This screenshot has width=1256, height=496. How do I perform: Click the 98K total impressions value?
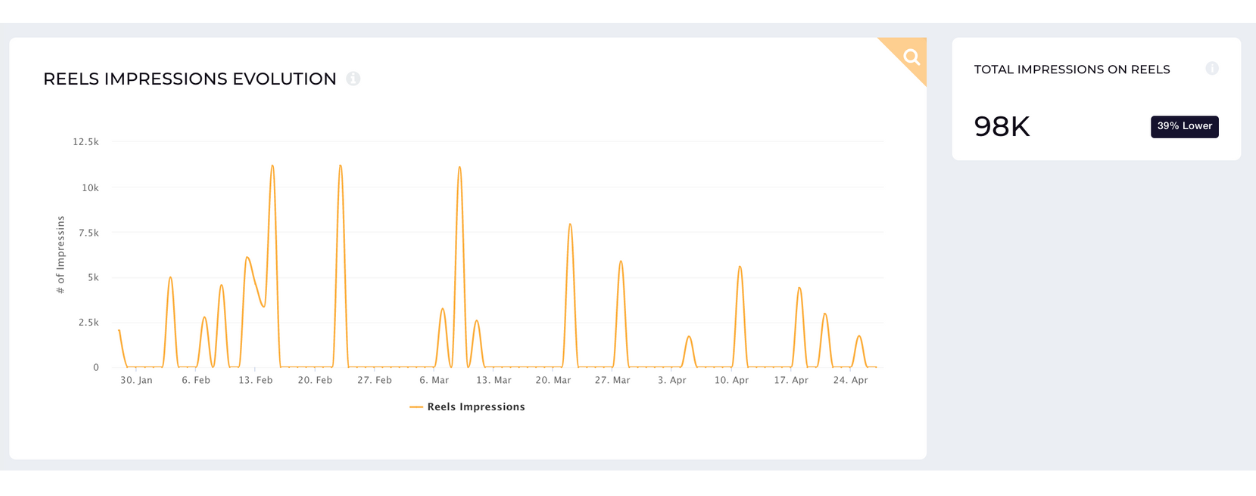pos(1002,127)
